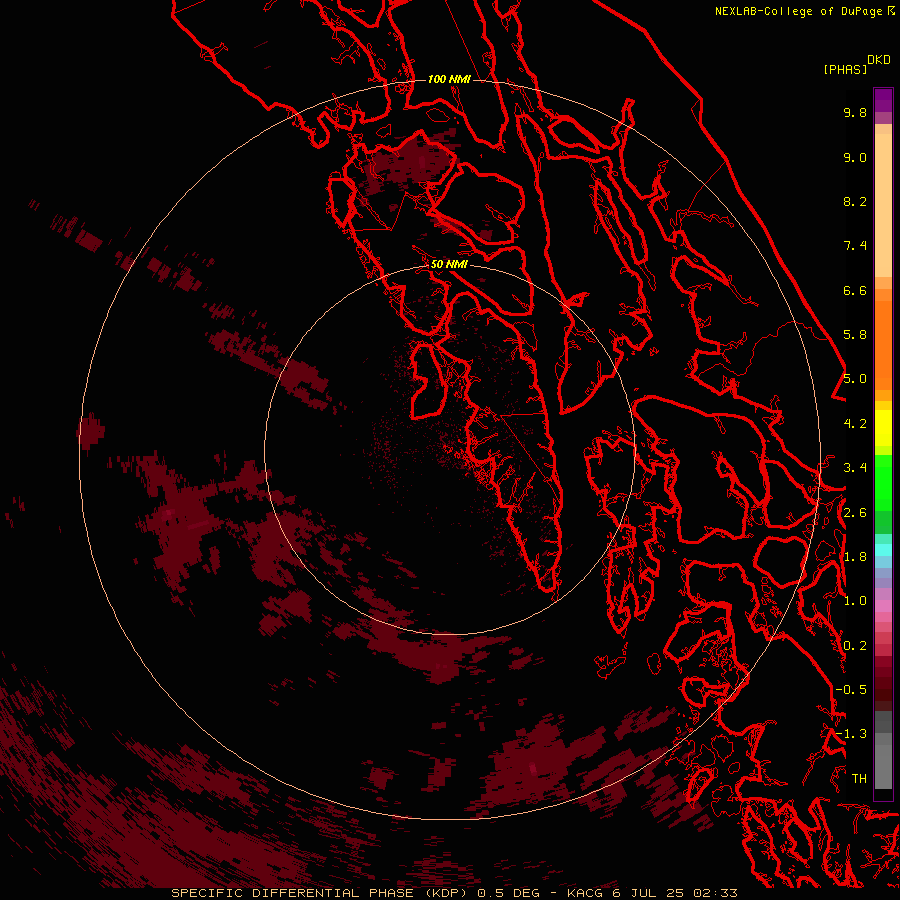
Task: Select the 5.8 scale value
Action: click(x=855, y=335)
